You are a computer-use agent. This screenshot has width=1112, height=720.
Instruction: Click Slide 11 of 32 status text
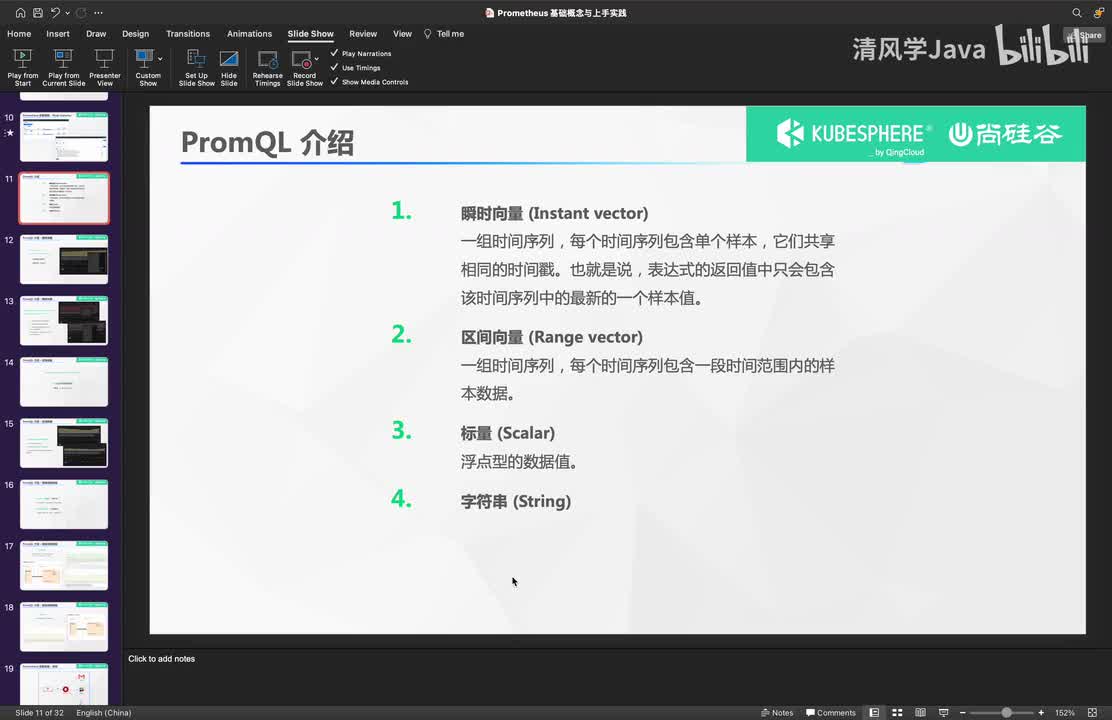[x=39, y=712]
